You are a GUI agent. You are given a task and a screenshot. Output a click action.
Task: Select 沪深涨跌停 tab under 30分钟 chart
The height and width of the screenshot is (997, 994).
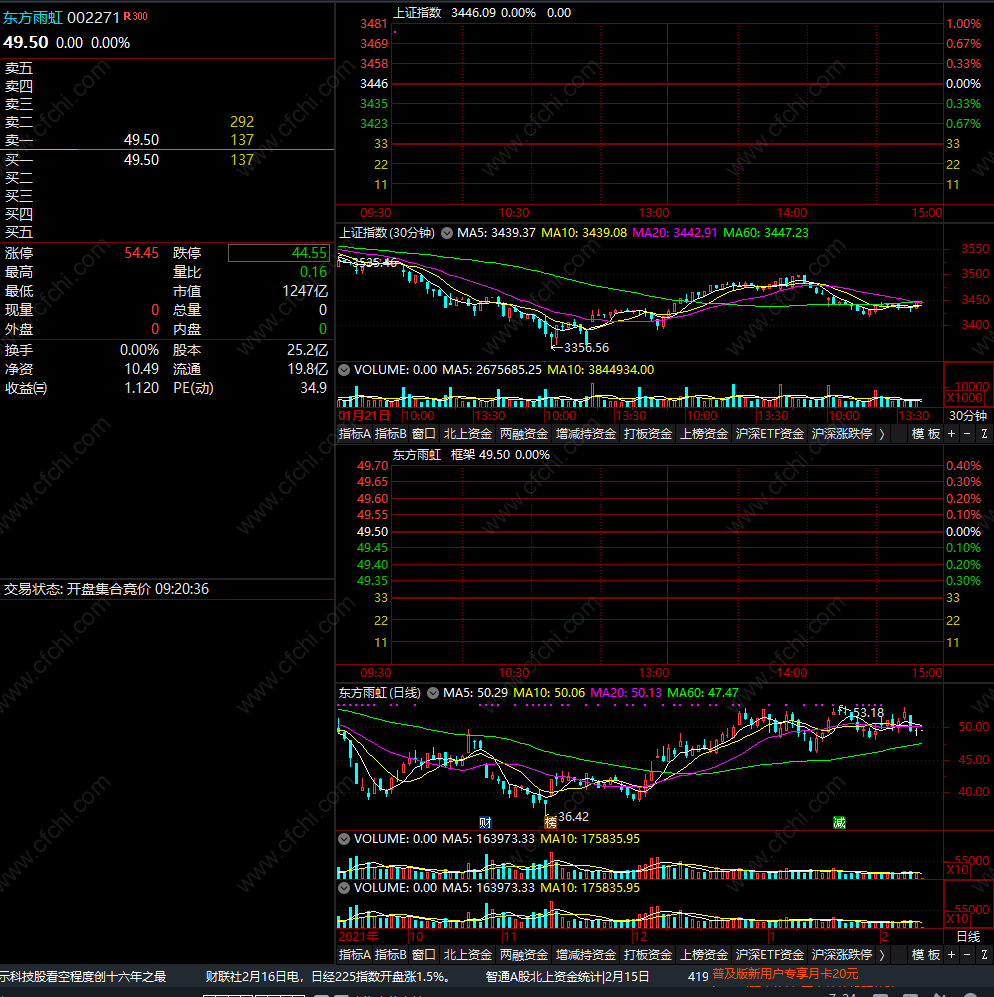click(842, 434)
